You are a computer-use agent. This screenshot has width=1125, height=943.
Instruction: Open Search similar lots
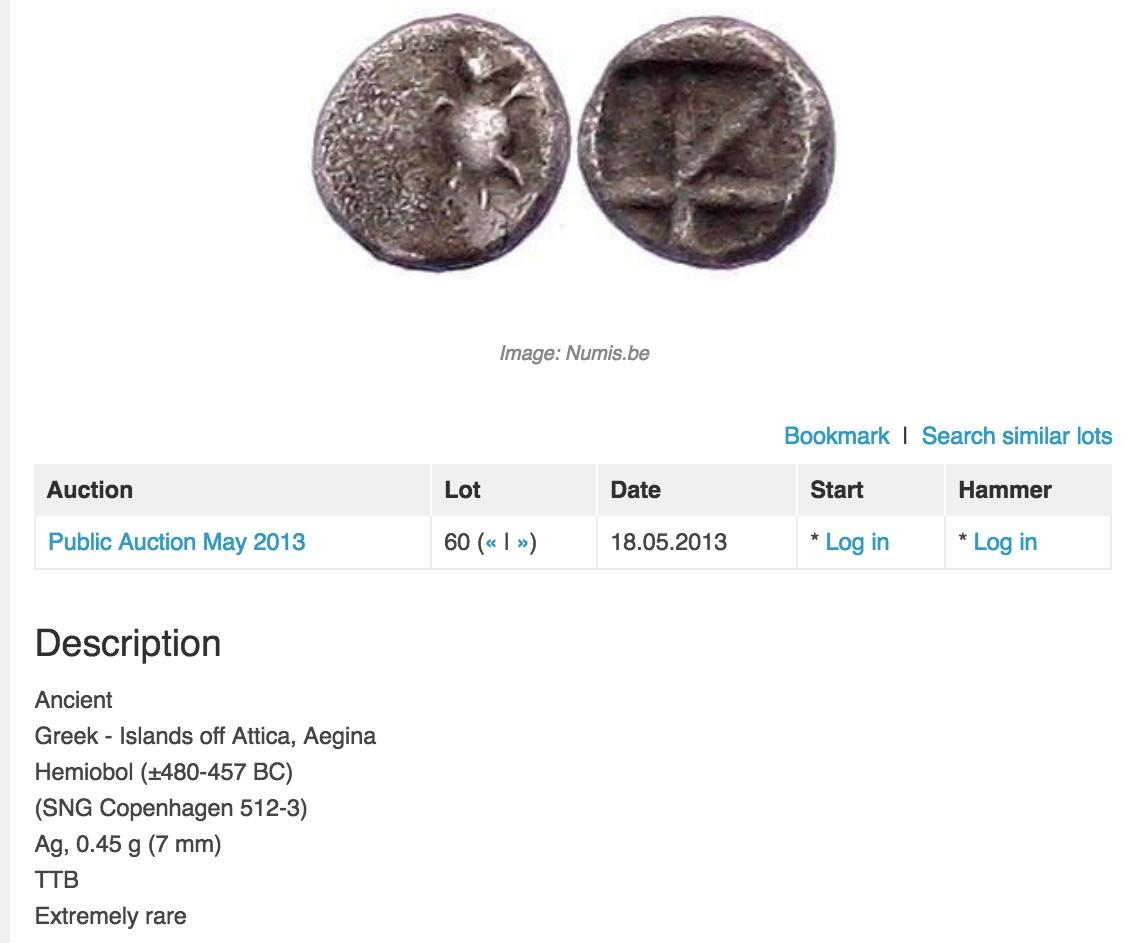point(1016,436)
